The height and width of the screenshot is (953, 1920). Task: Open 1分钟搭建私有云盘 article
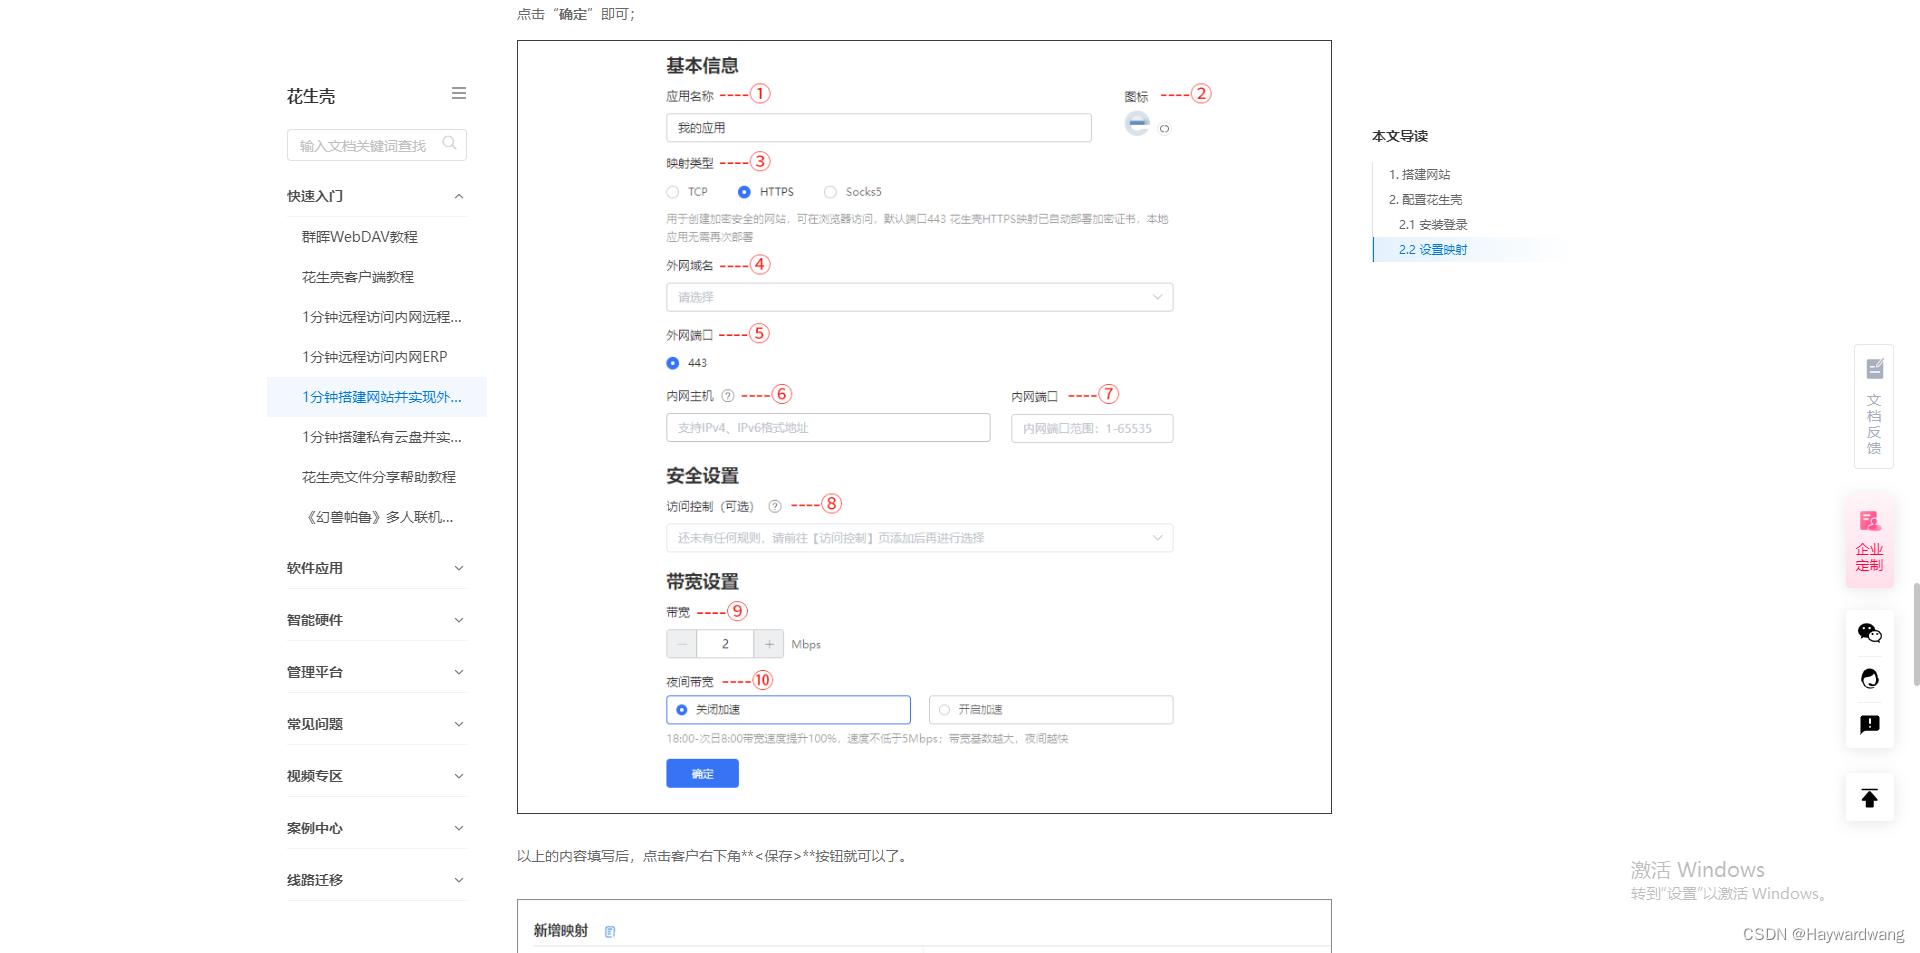(382, 437)
